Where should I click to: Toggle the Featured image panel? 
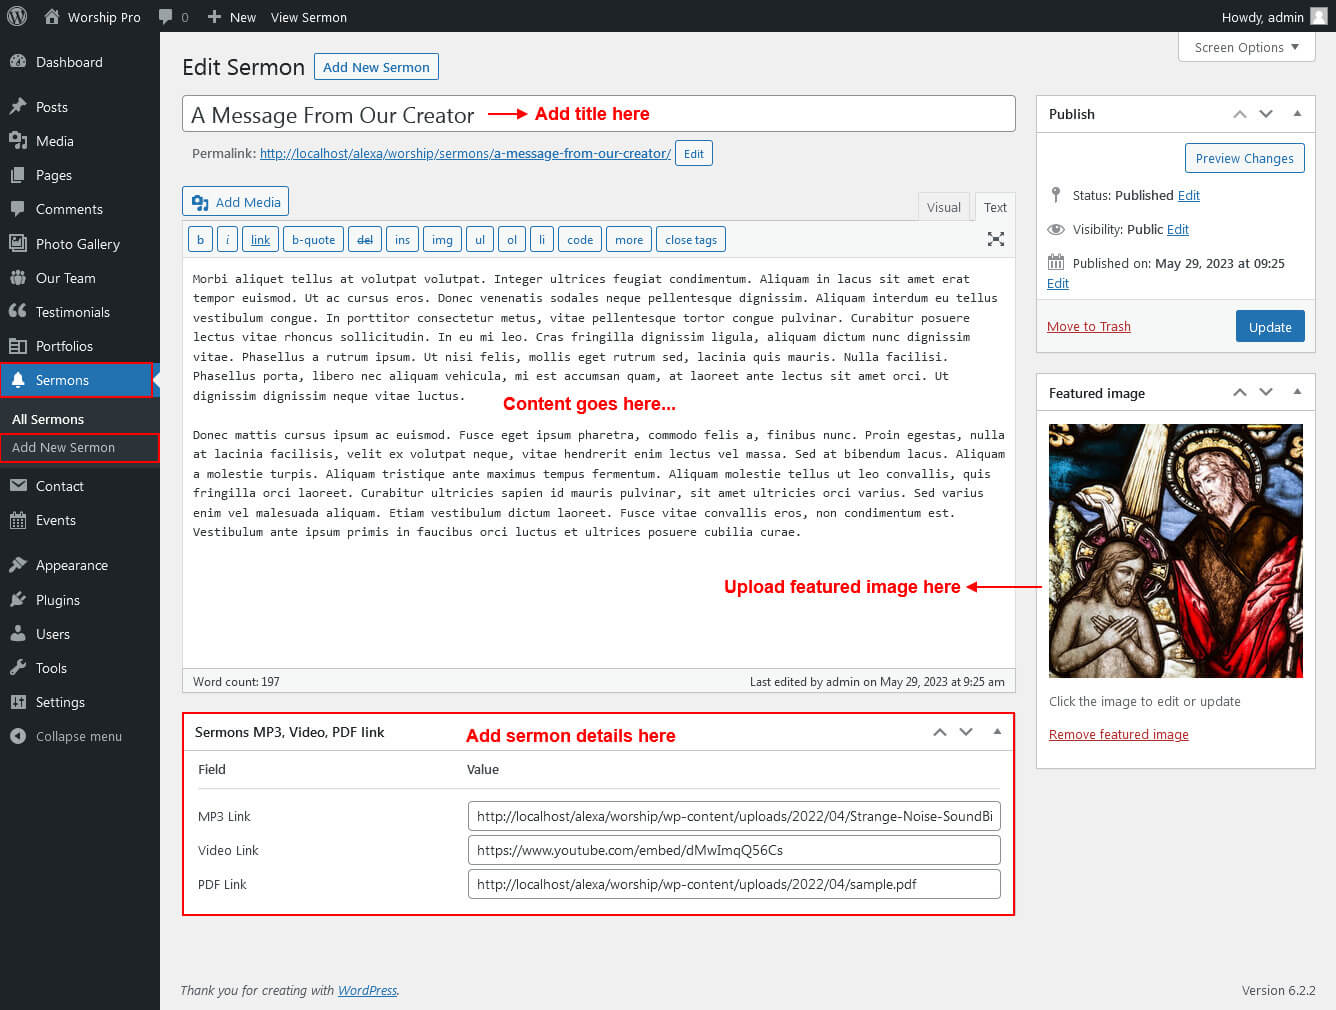click(1297, 393)
